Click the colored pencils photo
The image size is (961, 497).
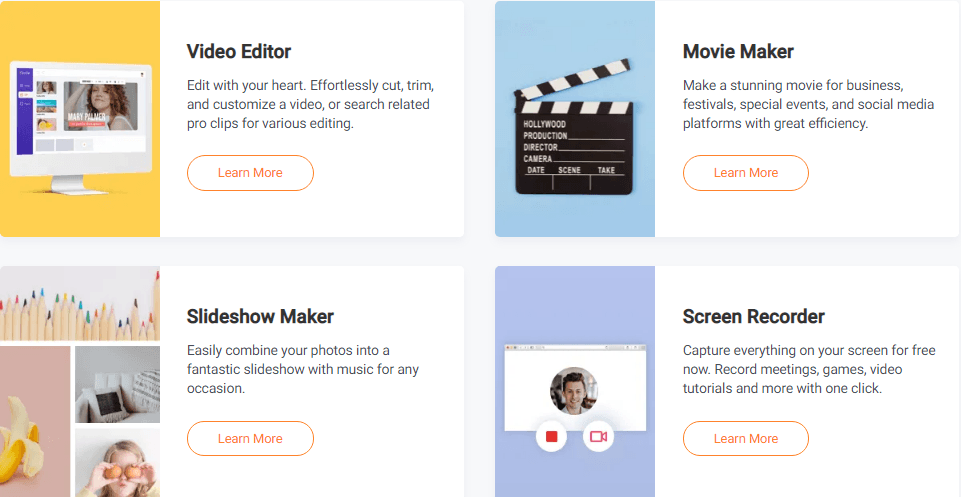click(x=80, y=303)
